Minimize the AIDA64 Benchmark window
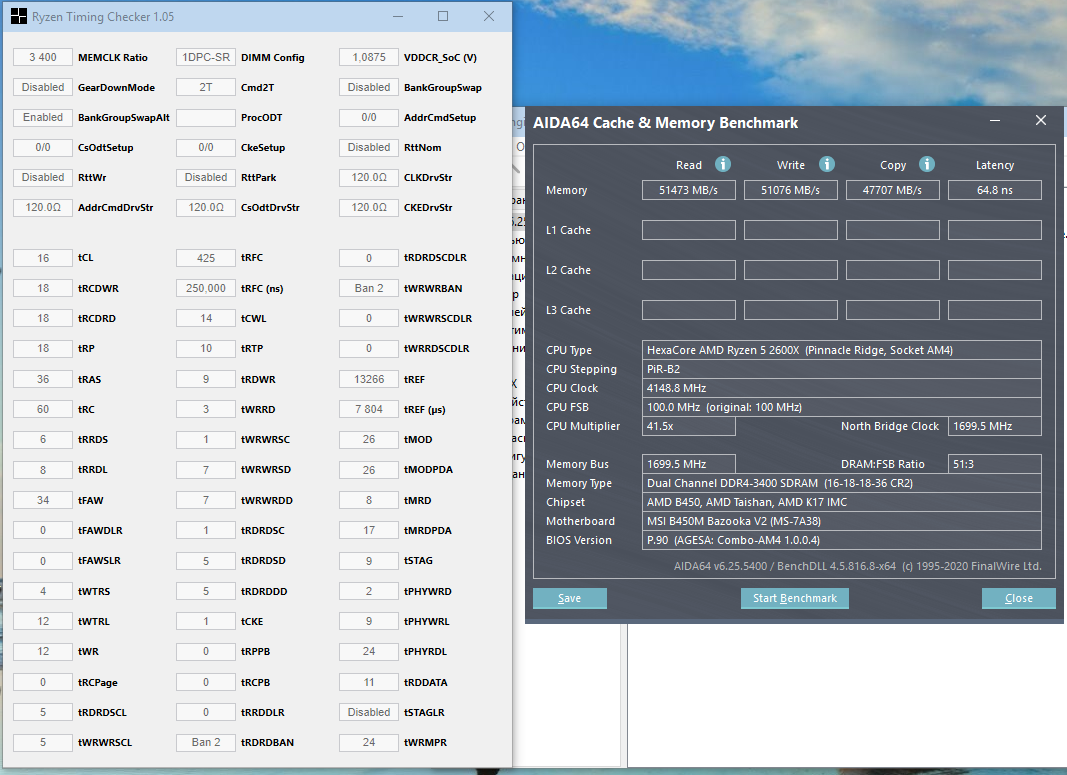This screenshot has height=775, width=1067. coord(995,120)
